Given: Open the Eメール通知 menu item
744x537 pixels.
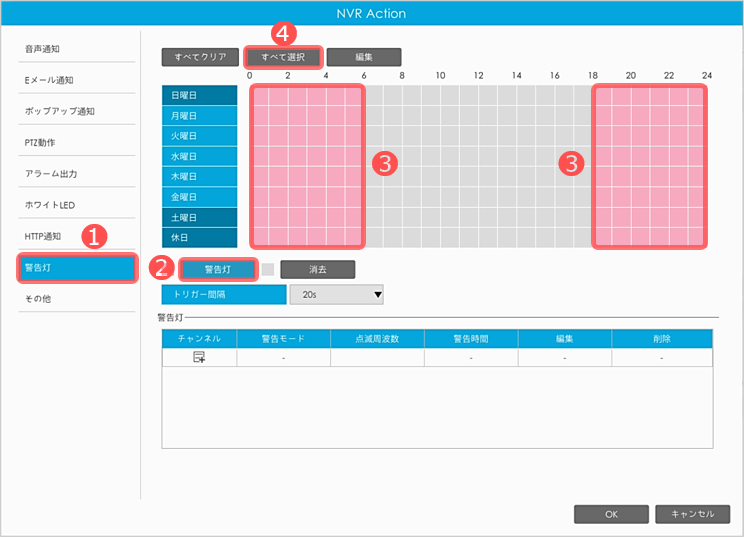Looking at the screenshot, I should [x=50, y=79].
